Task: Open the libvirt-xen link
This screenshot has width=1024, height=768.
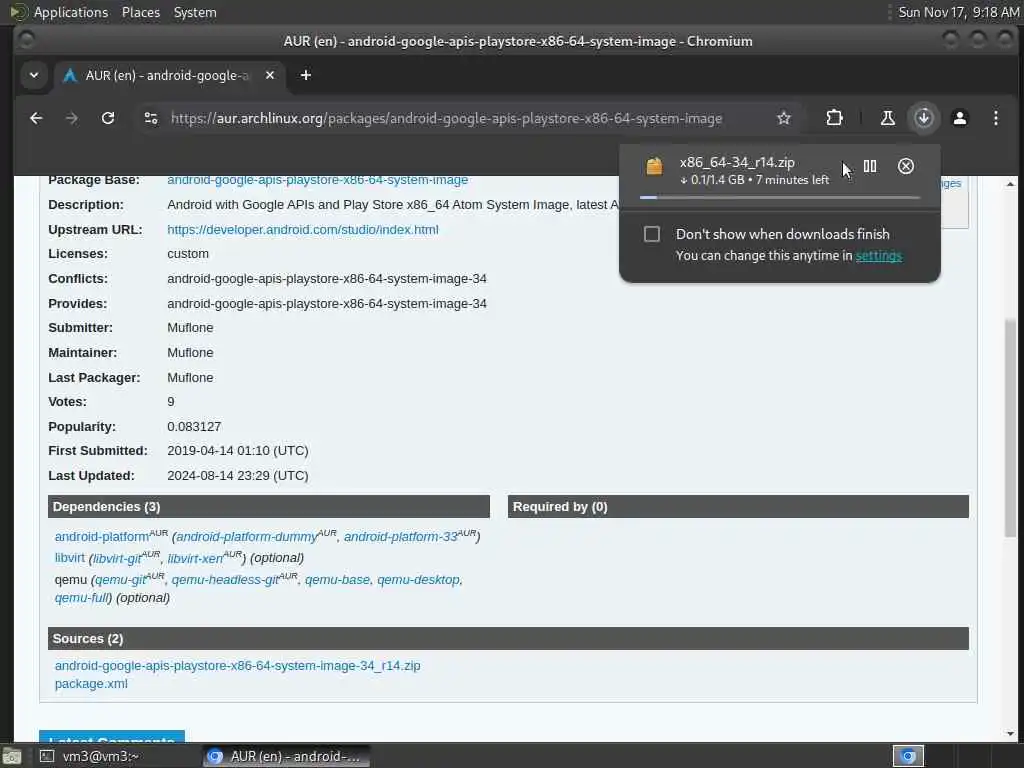Action: coord(195,558)
